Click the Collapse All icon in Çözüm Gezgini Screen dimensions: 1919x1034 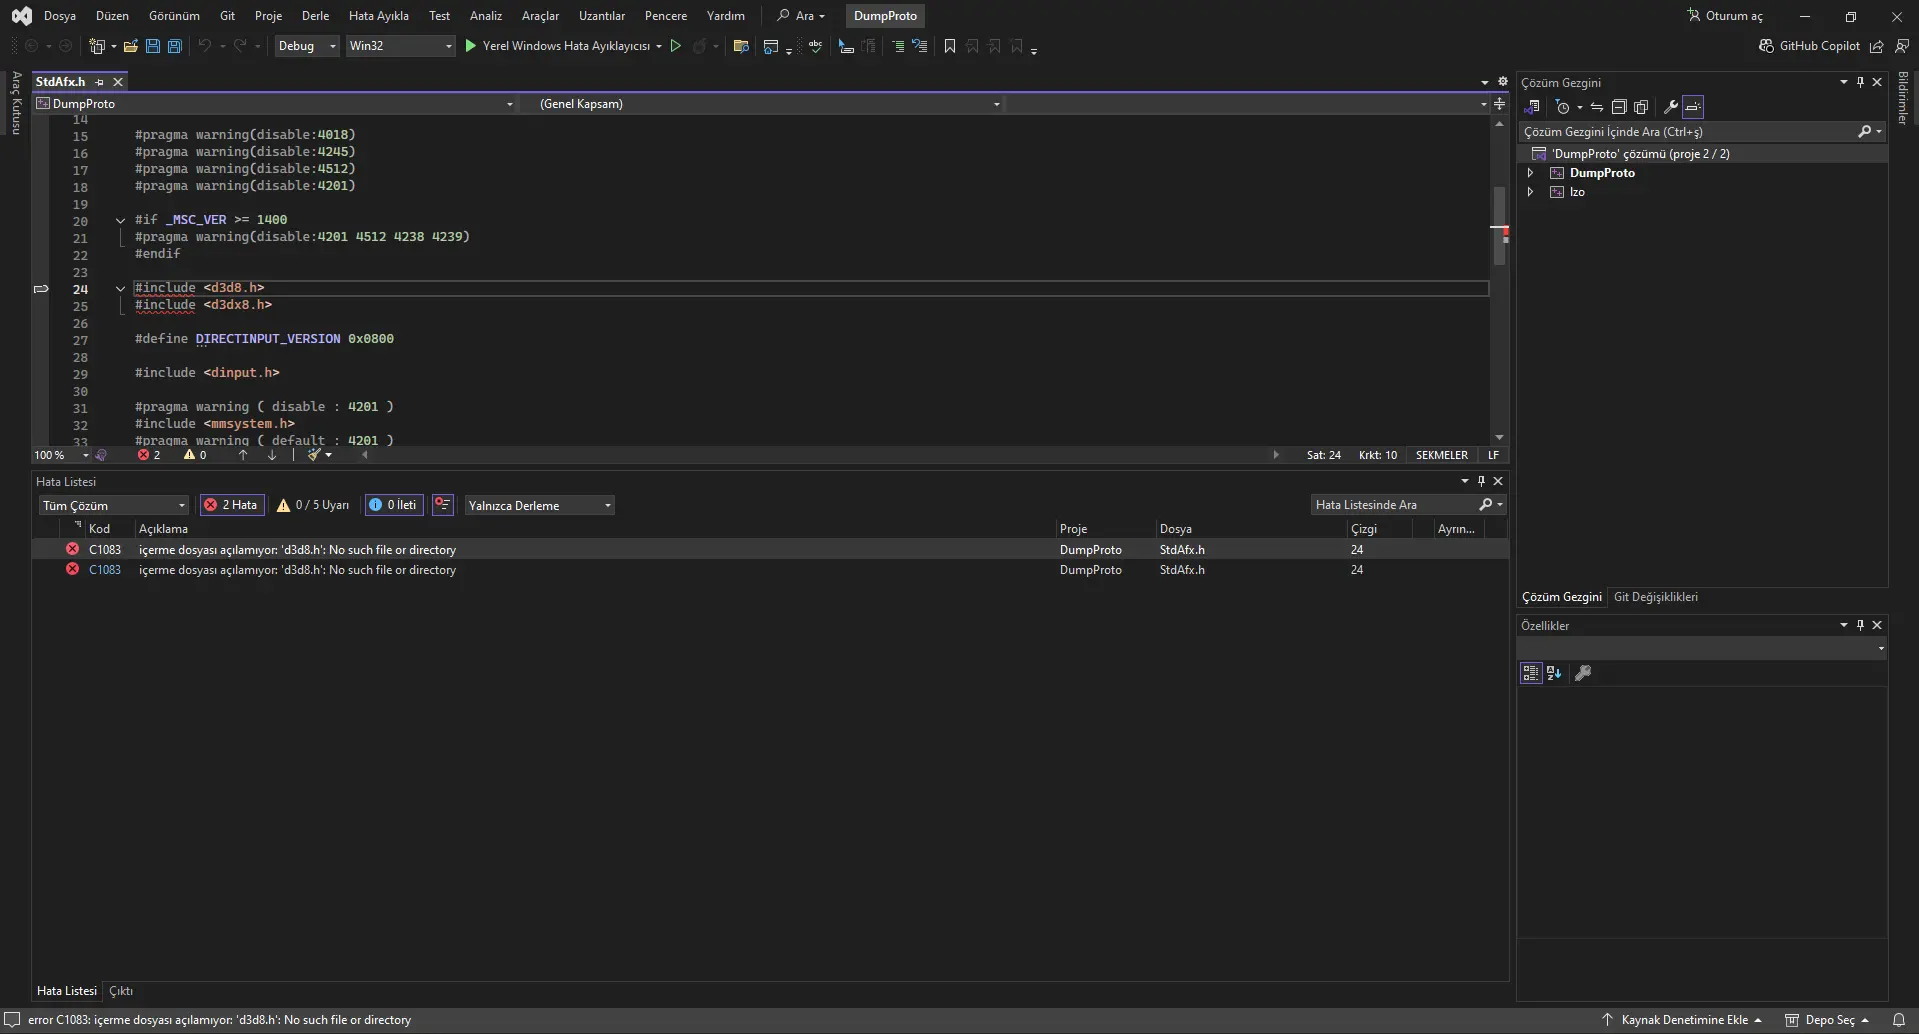point(1619,107)
